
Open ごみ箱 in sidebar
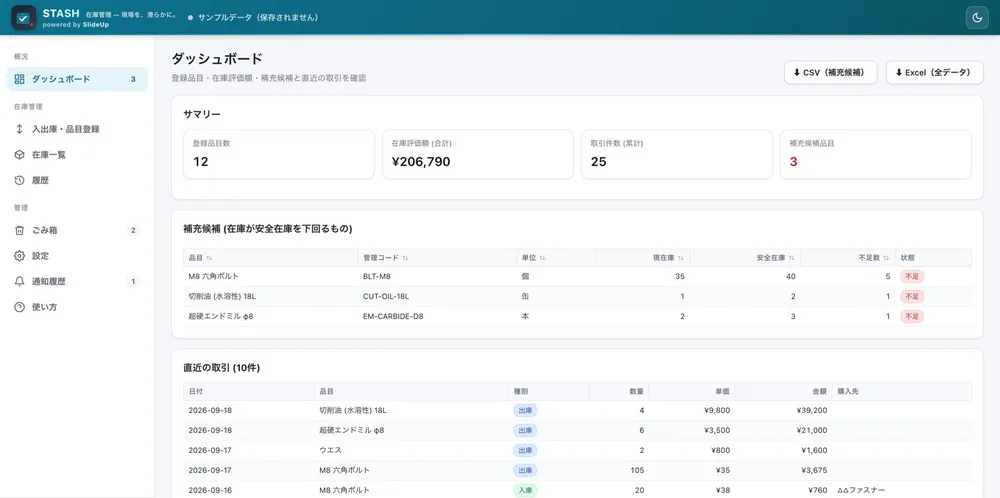coord(77,230)
